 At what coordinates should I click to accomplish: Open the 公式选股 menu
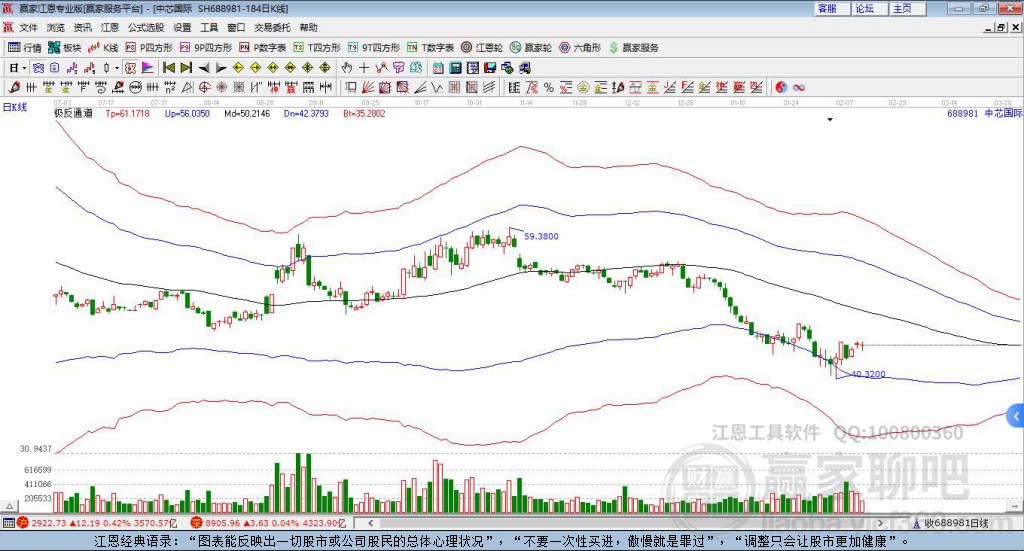(146, 27)
